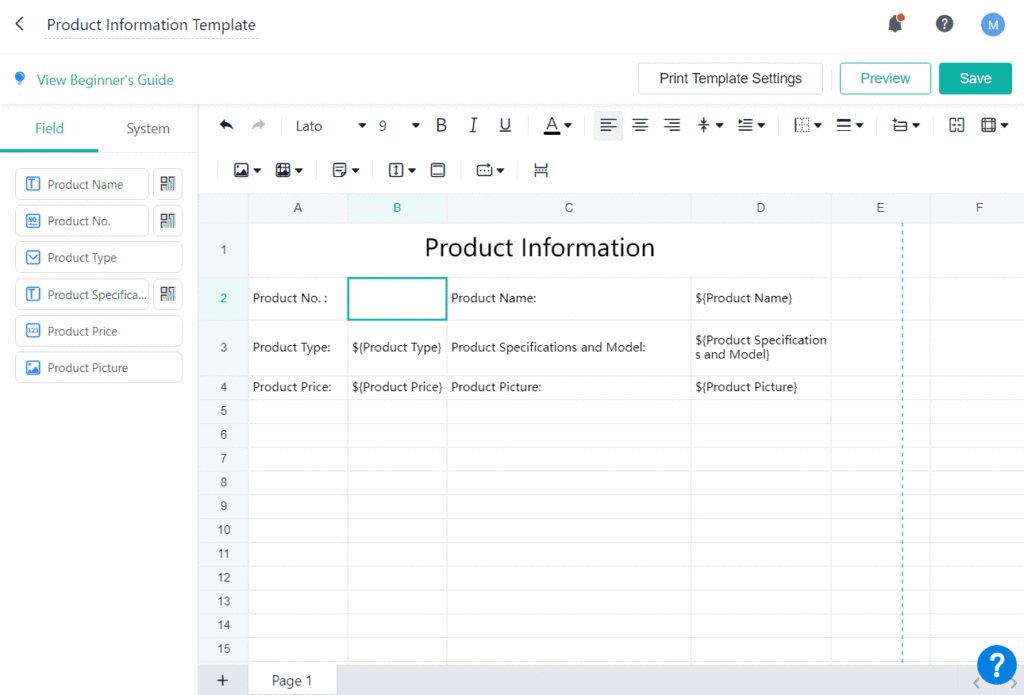Open the font color picker
This screenshot has width=1024, height=695.
(x=557, y=125)
